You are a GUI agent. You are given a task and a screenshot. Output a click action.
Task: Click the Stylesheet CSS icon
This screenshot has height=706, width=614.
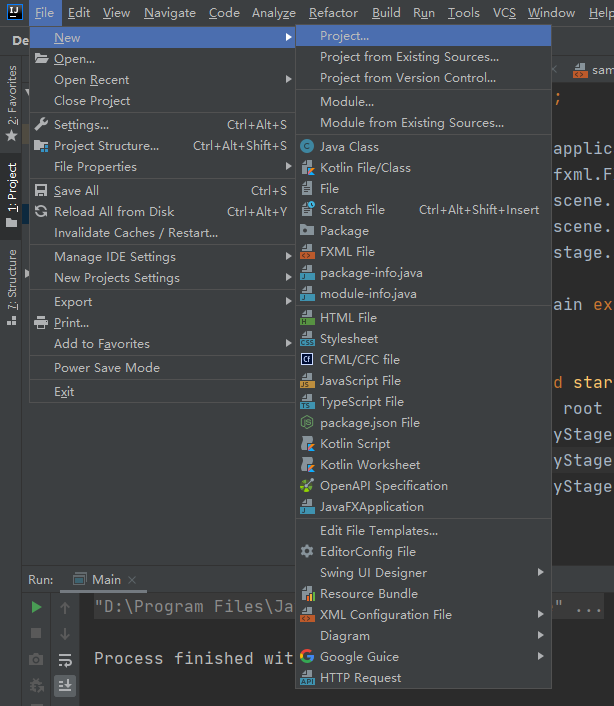(307, 339)
